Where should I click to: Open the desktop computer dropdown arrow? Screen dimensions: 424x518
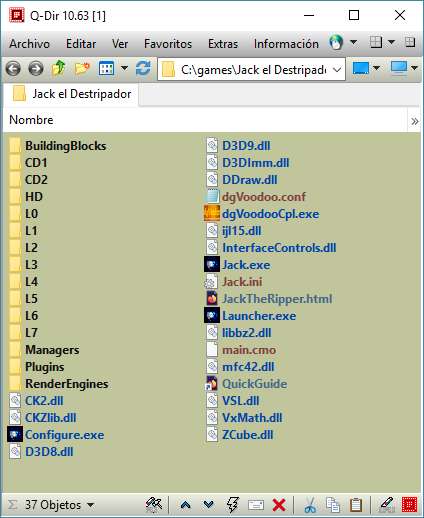[414, 68]
